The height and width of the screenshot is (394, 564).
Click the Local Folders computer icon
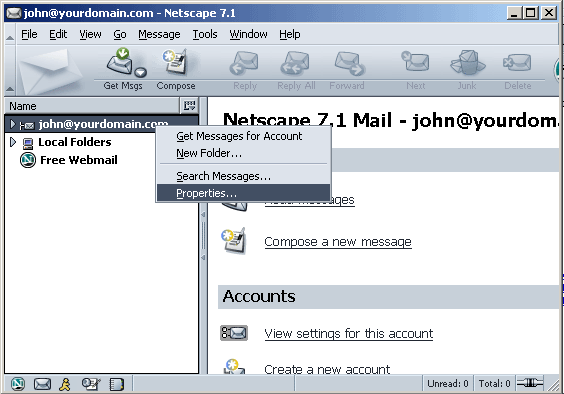[28, 143]
